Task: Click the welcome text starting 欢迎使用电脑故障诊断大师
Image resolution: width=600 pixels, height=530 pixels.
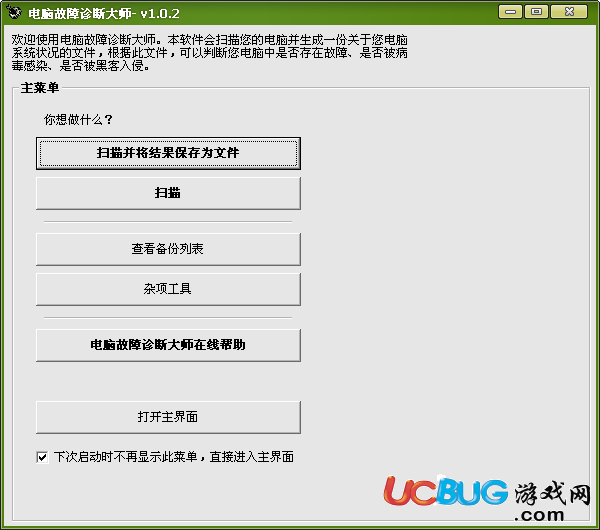Action: [x=209, y=53]
